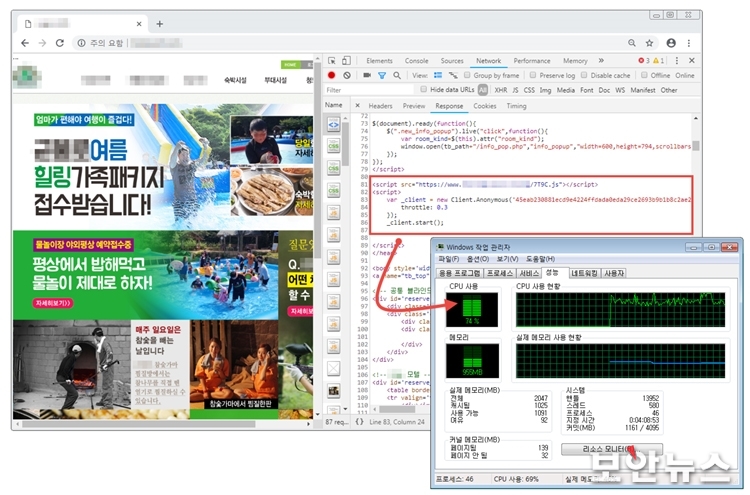Switch to Timing tab in request details
Image resolution: width=750 pixels, height=495 pixels.
[x=516, y=106]
